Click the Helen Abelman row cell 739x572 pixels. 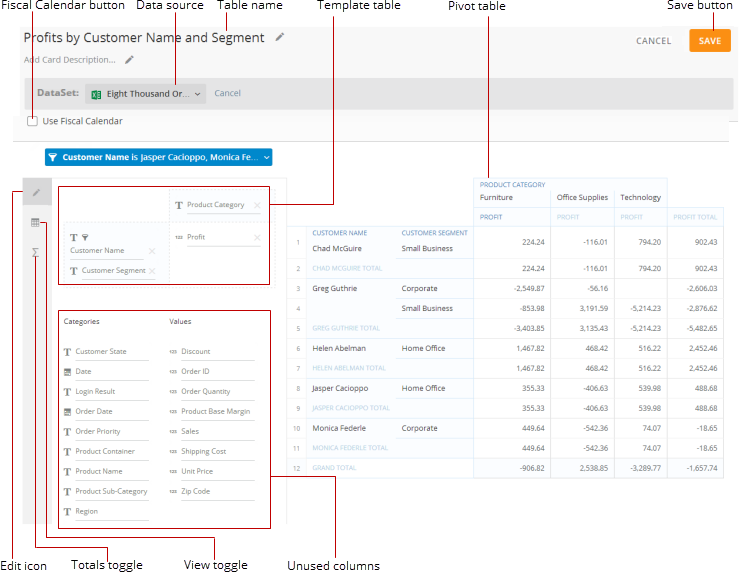pyautogui.click(x=339, y=348)
